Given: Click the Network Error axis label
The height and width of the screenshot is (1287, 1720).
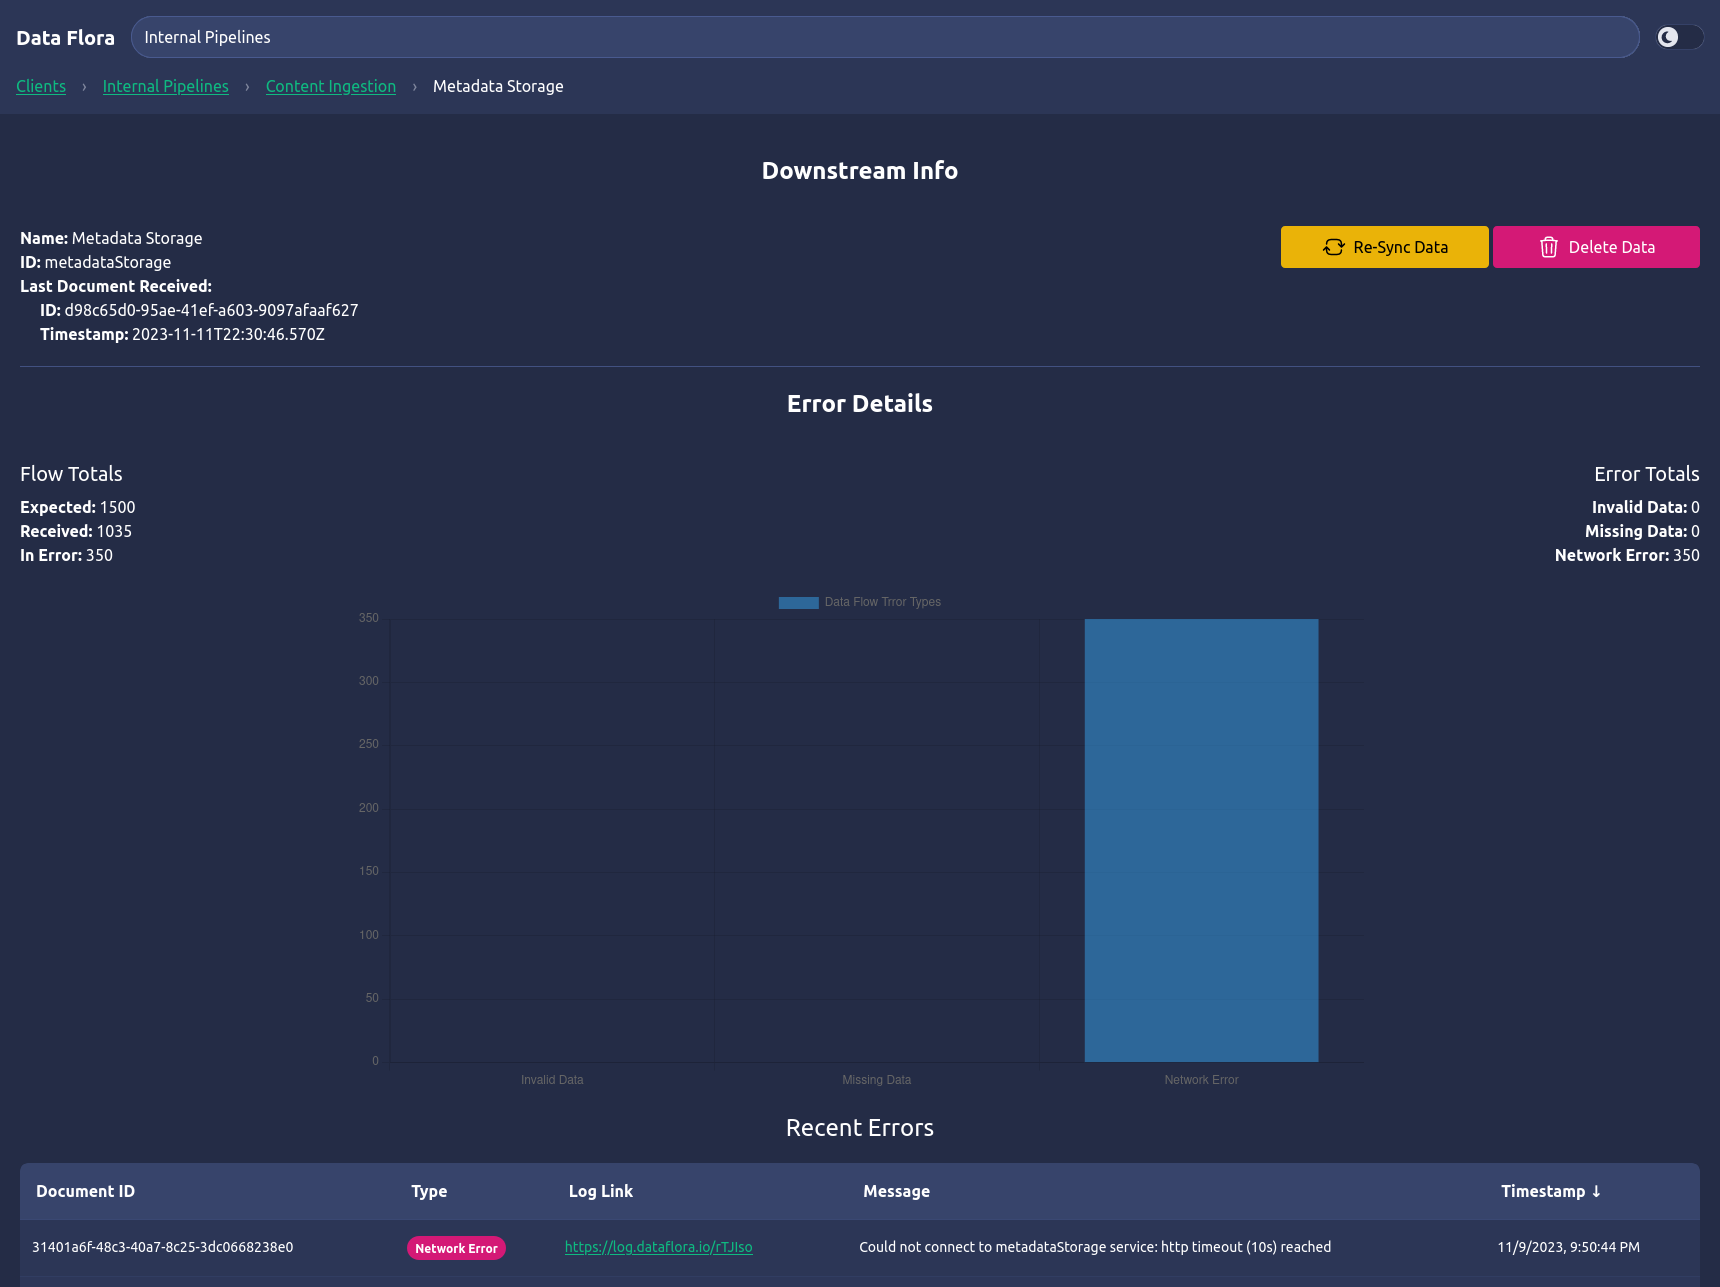Looking at the screenshot, I should [1201, 1080].
